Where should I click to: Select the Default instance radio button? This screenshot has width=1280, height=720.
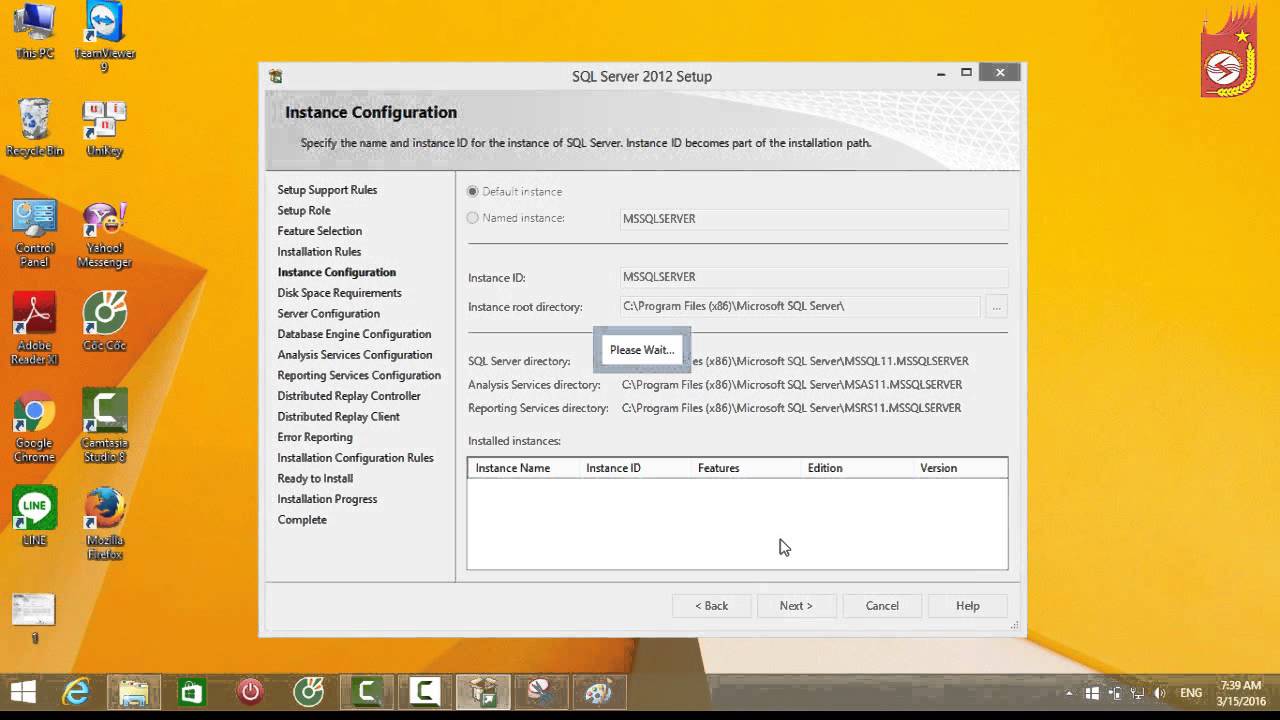tap(473, 191)
